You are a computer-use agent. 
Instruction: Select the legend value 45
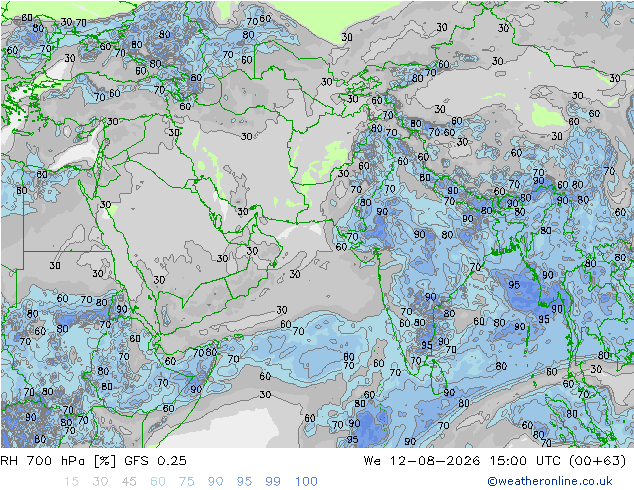click(129, 482)
